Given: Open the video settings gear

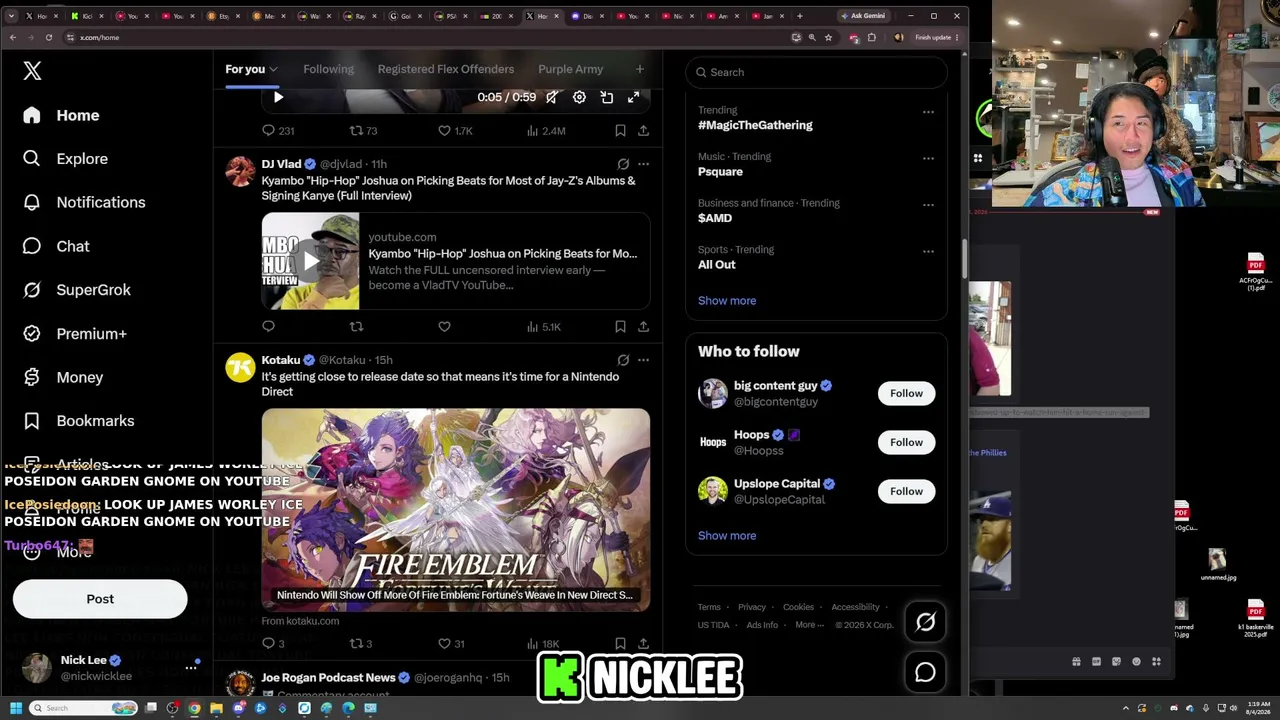Looking at the screenshot, I should click(x=579, y=97).
